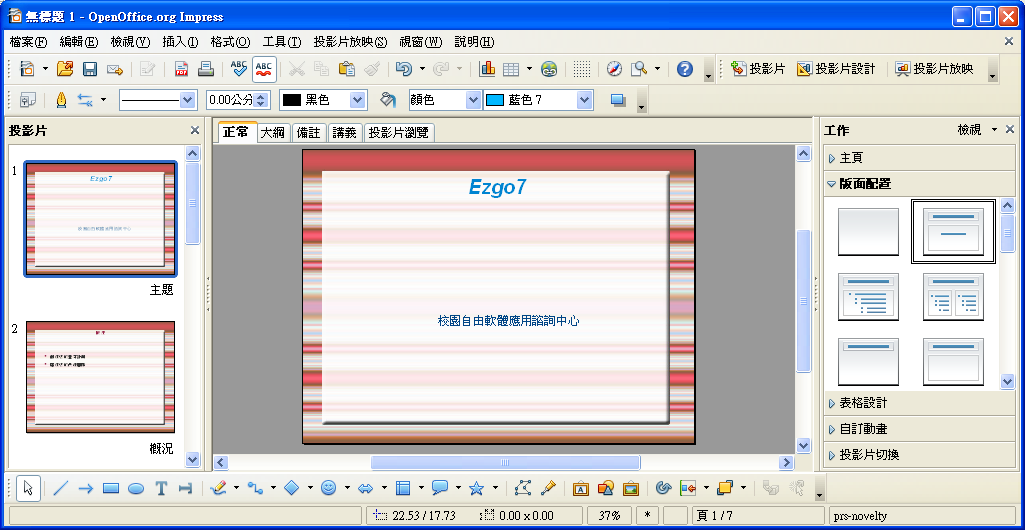Switch to the 大綱 tab
This screenshot has height=530, width=1025.
click(273, 132)
